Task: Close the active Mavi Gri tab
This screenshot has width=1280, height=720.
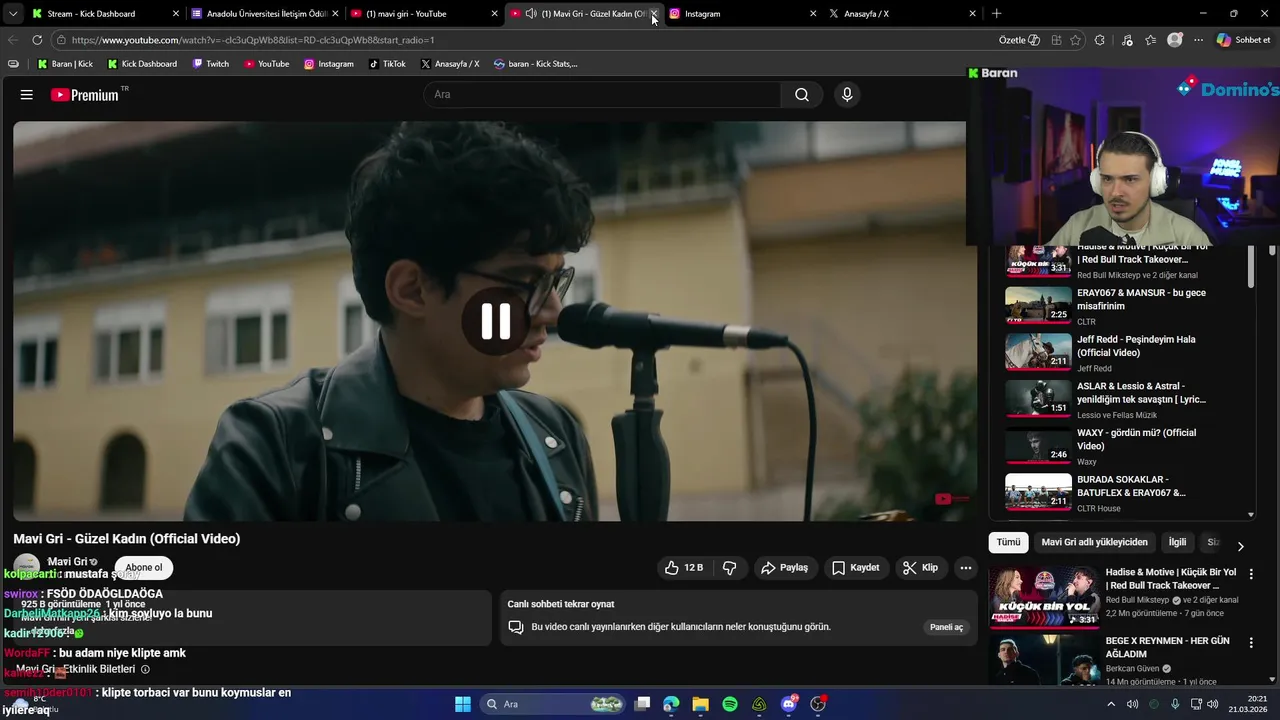Action: 654,14
